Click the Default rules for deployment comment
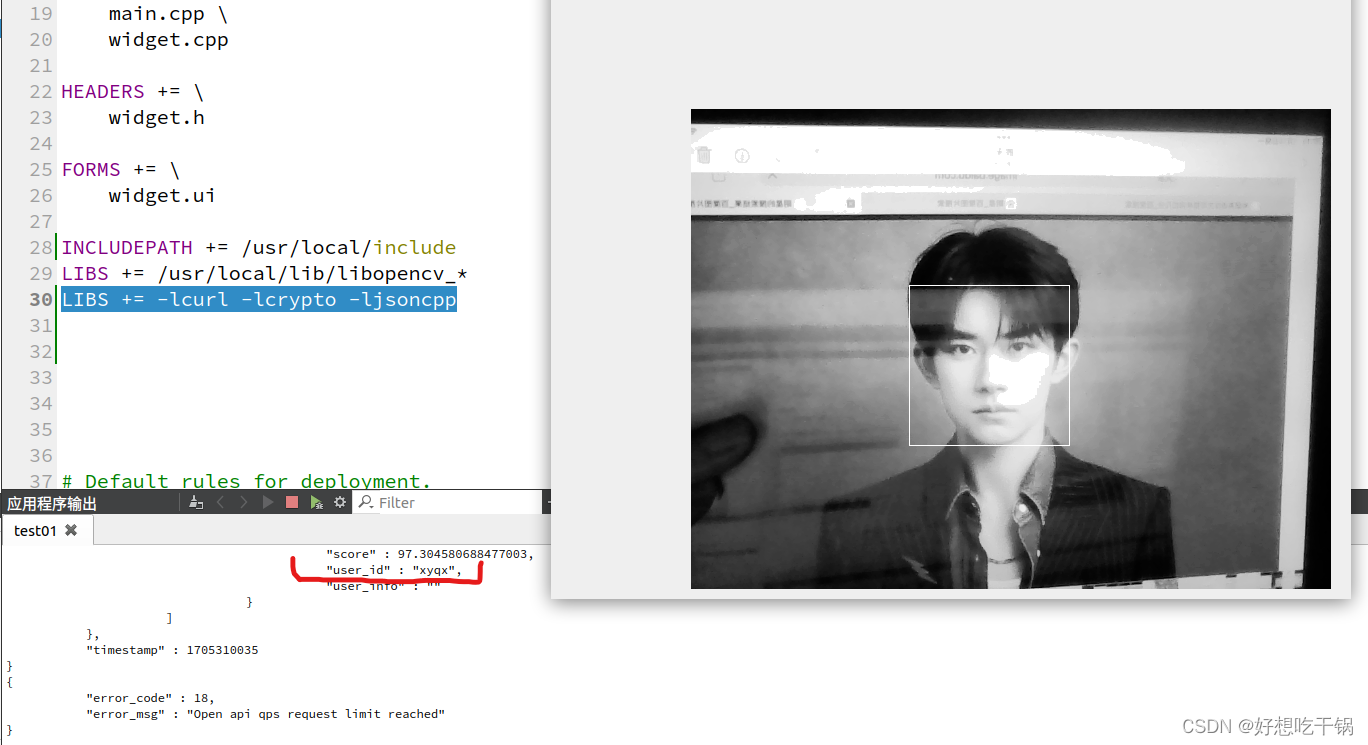1368x745 pixels. (x=246, y=481)
